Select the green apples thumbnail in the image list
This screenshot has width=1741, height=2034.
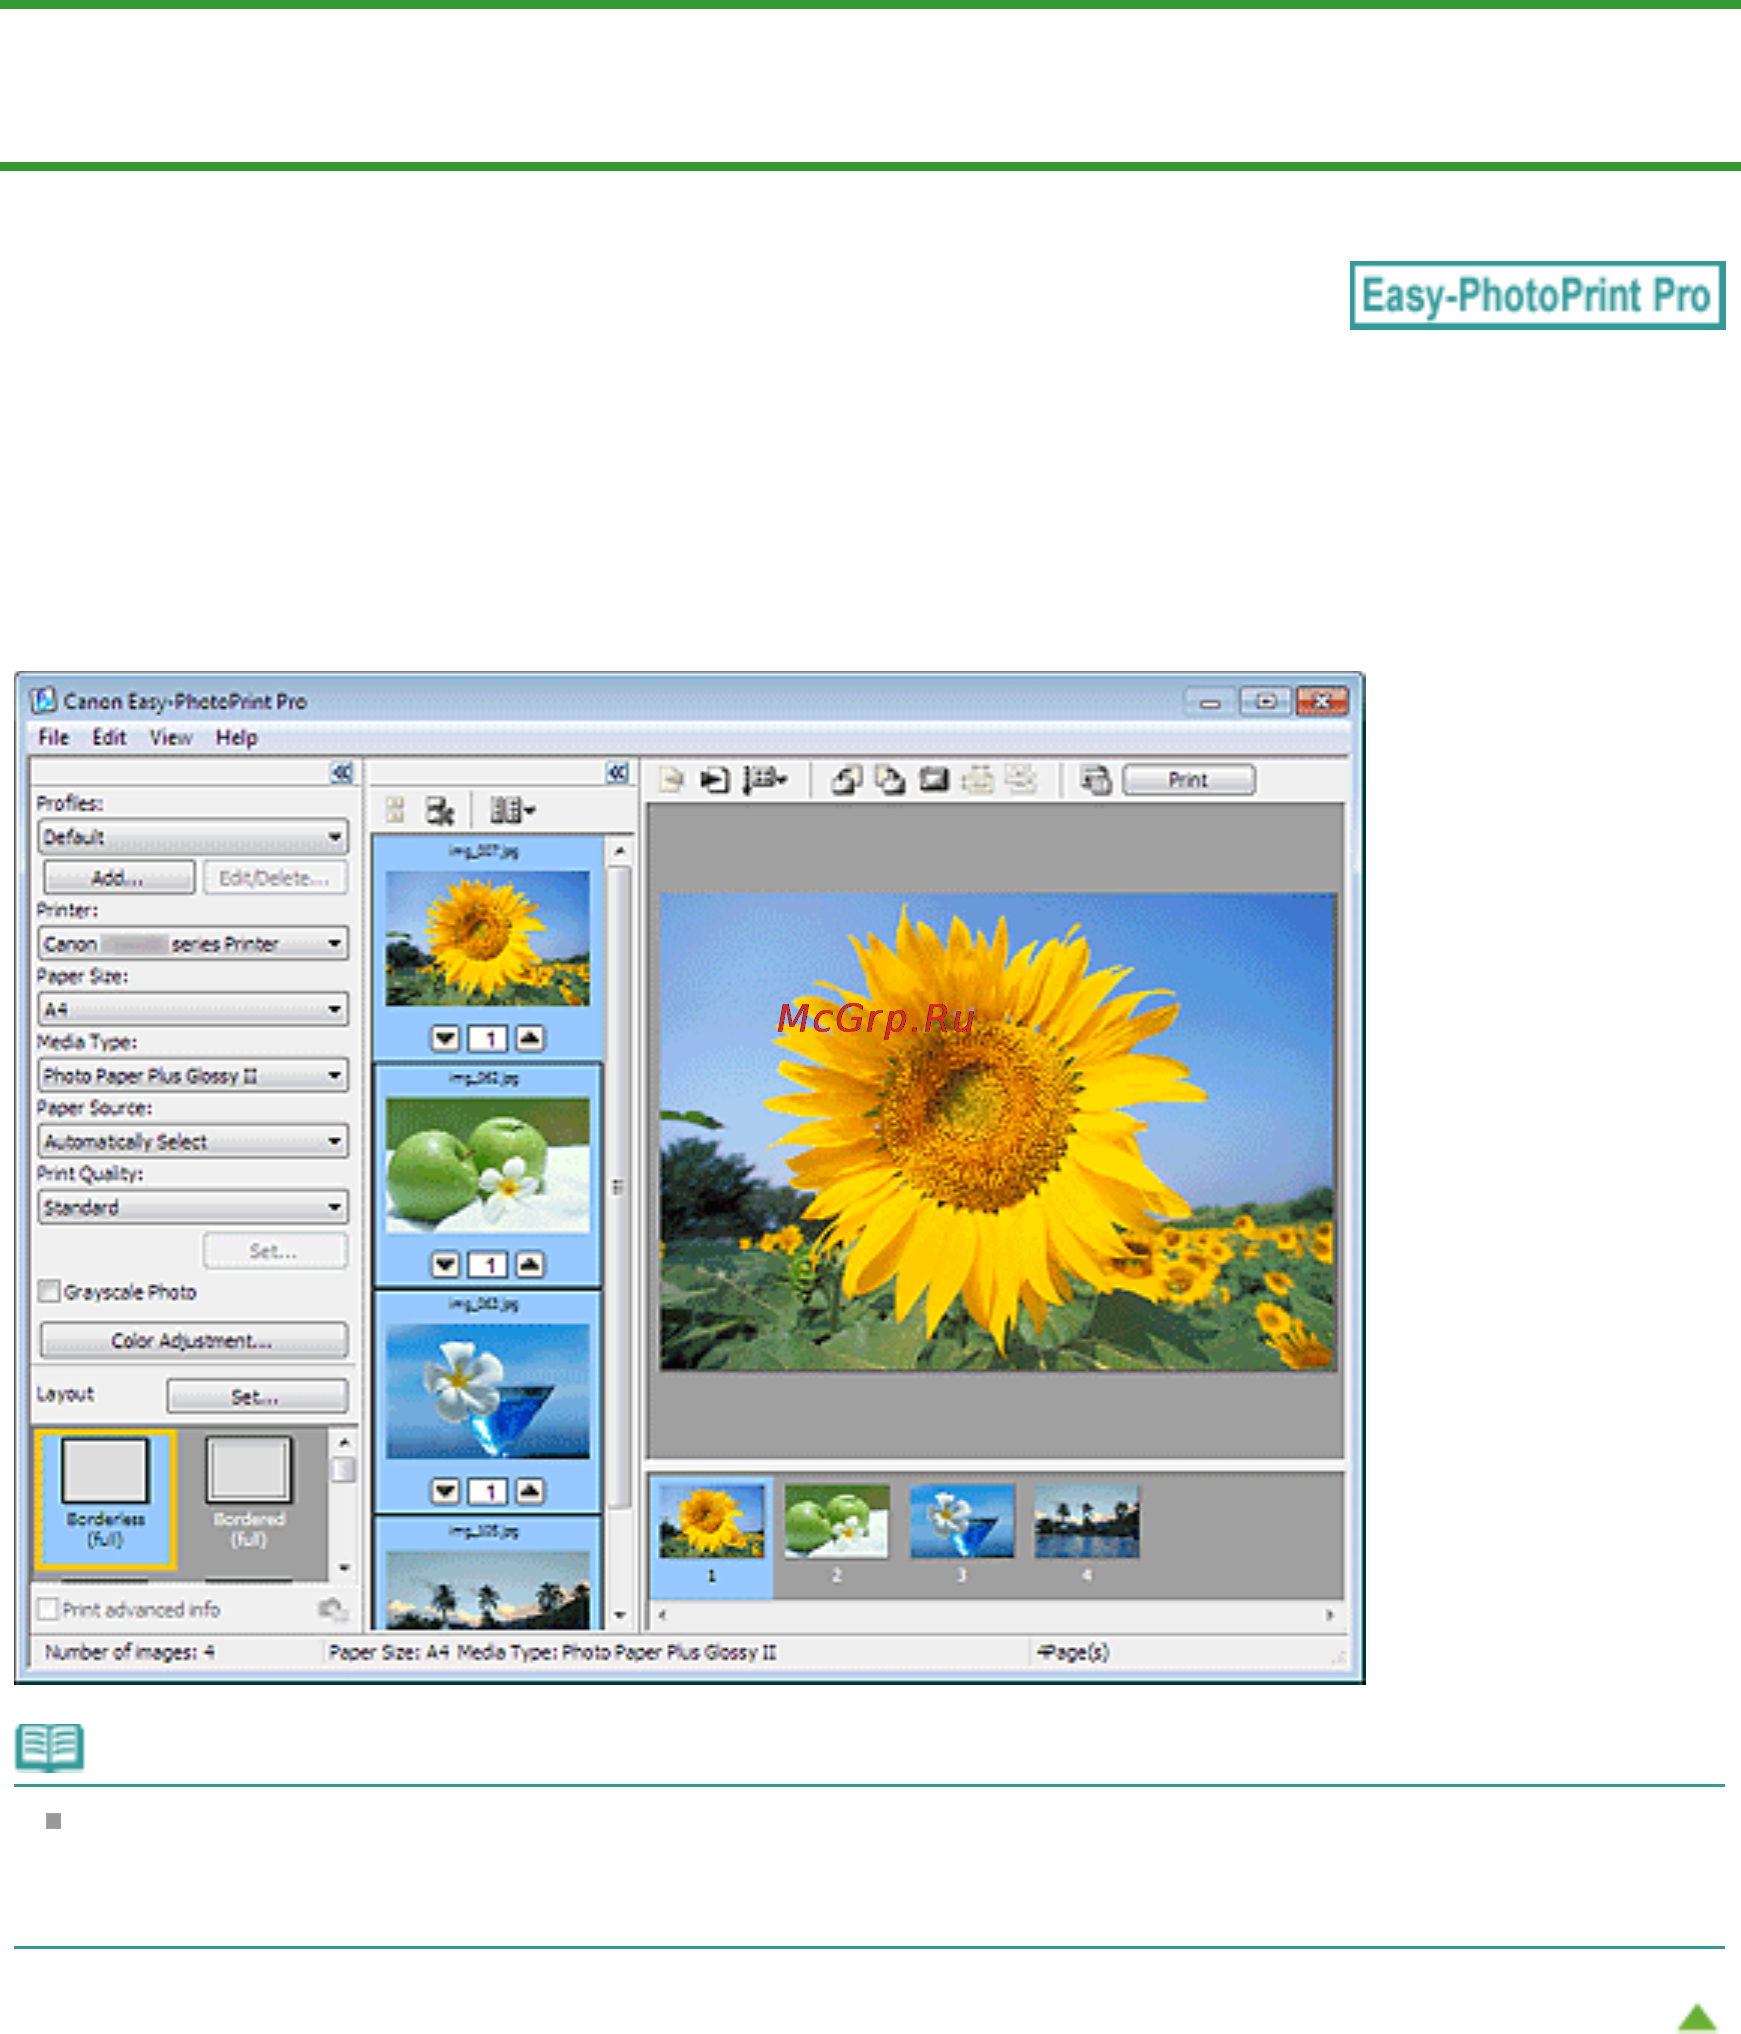click(488, 1165)
